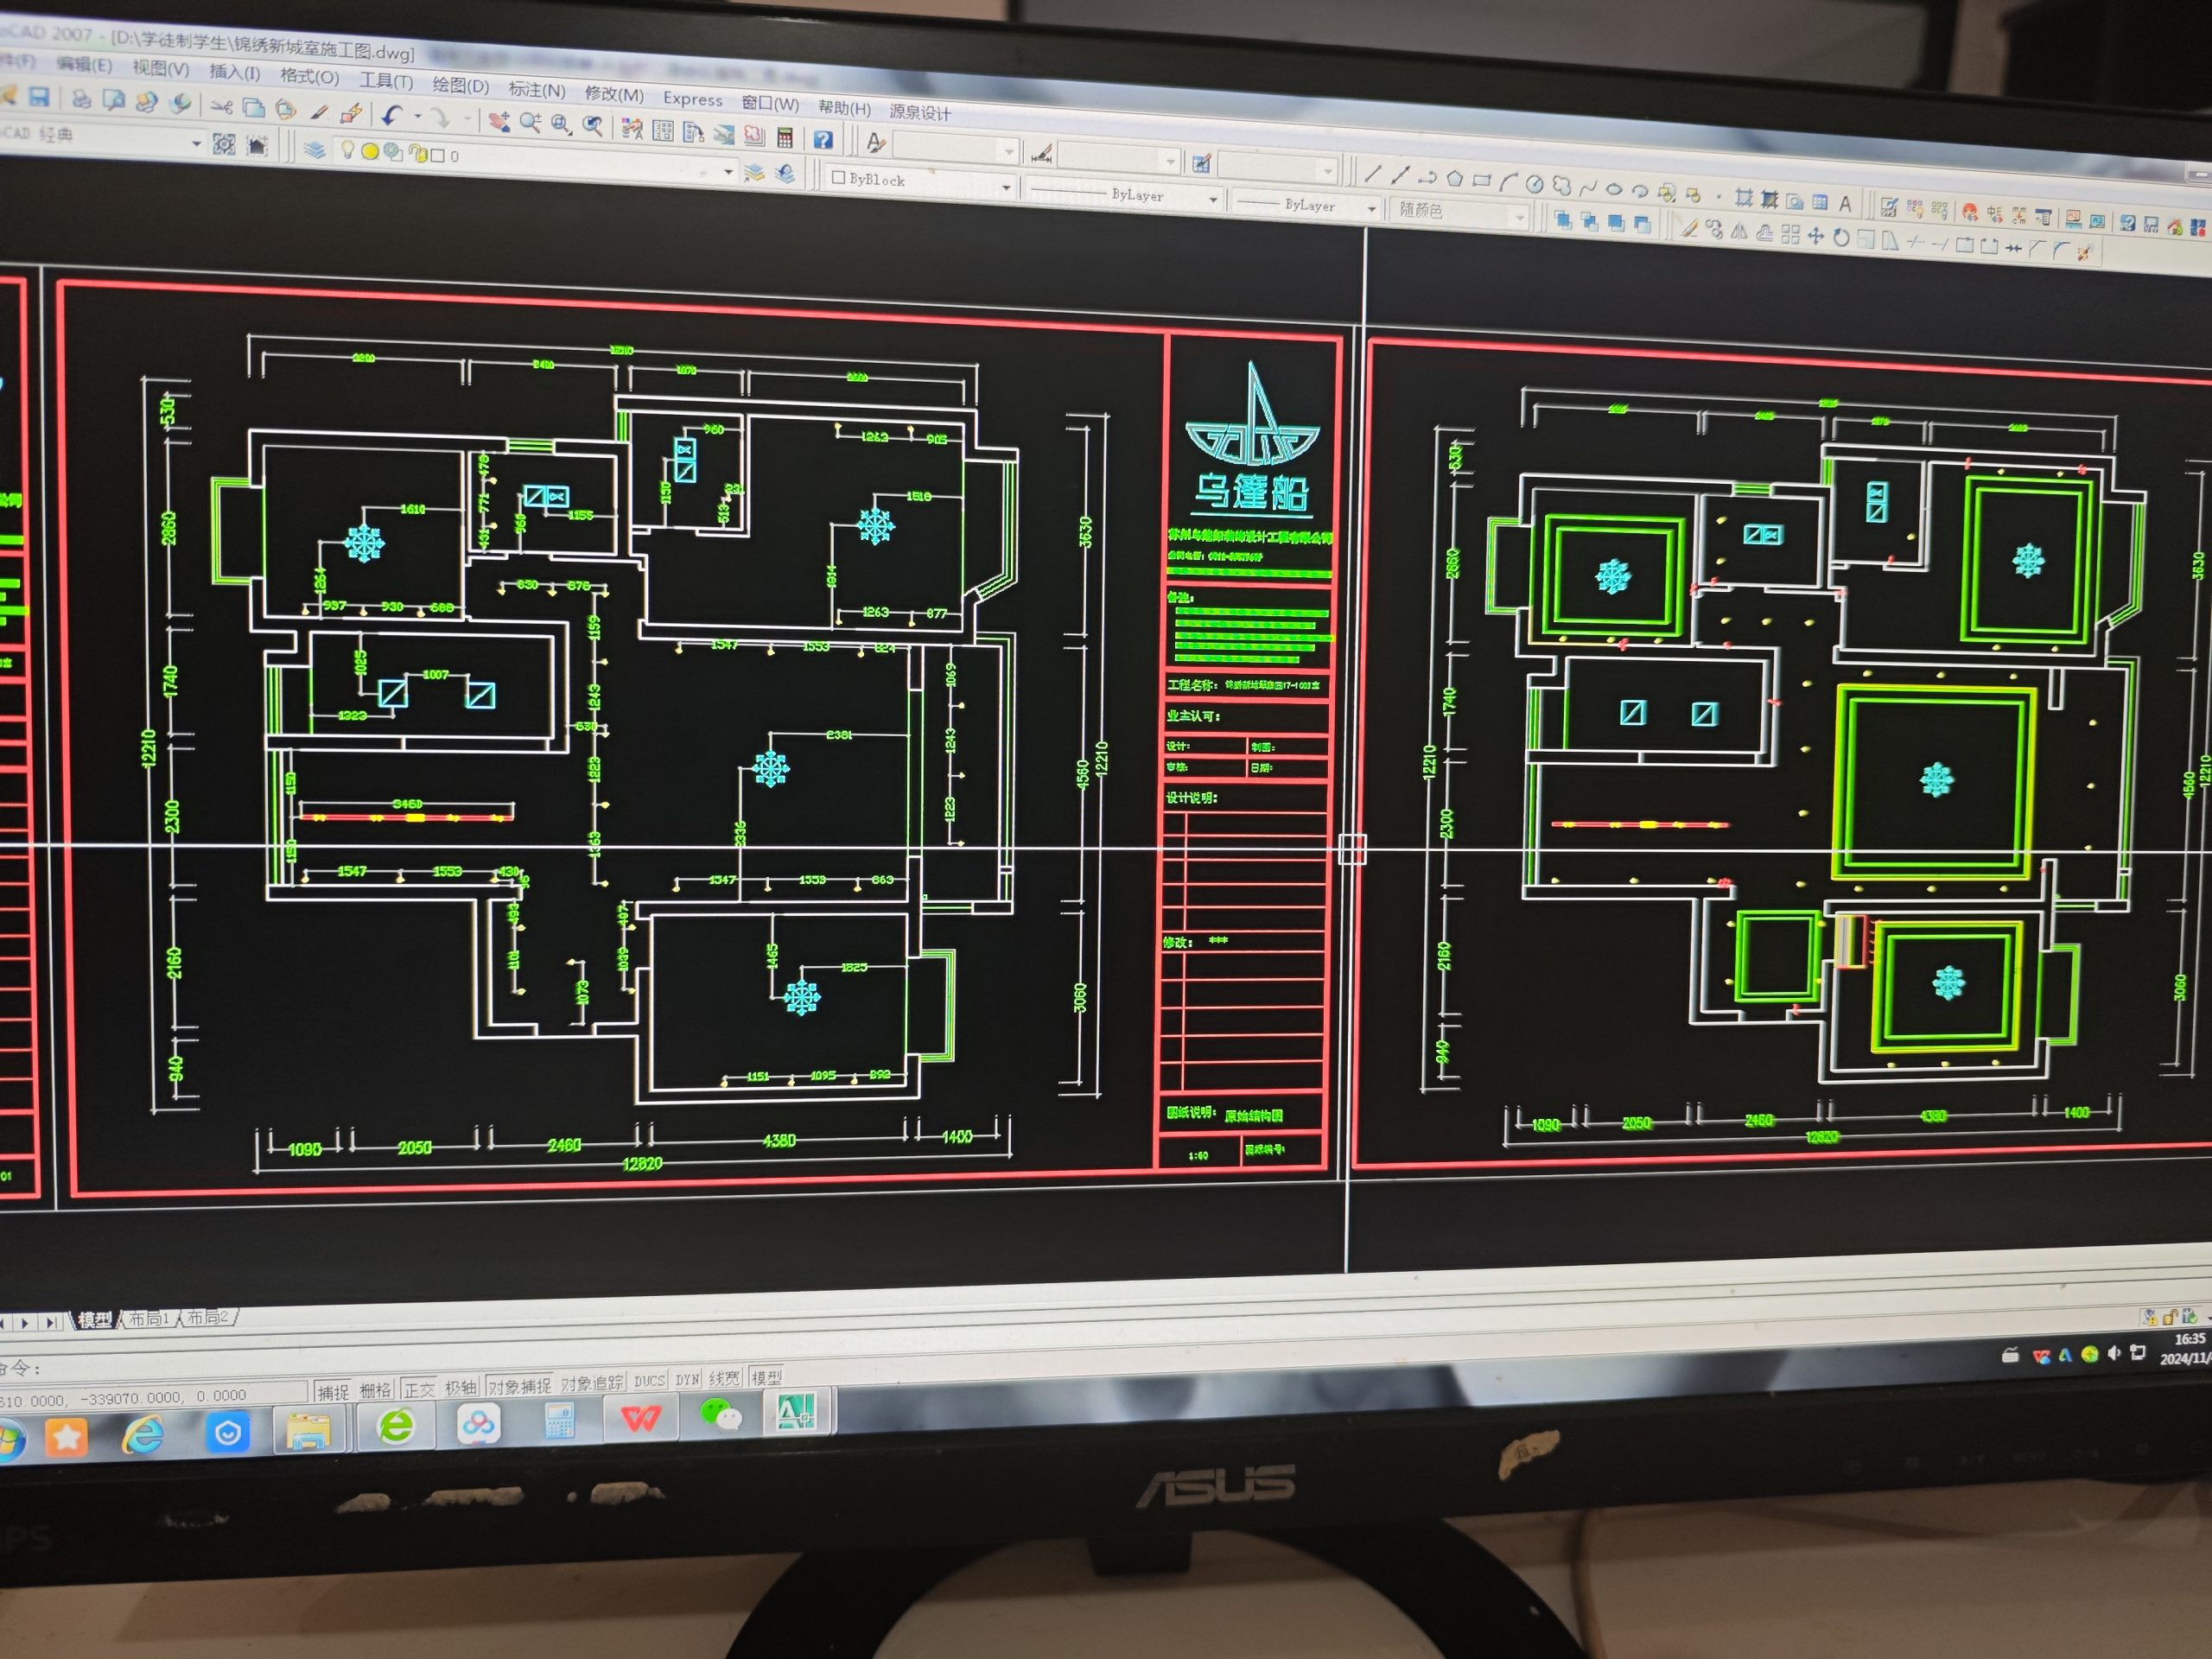Select the Polygon draw tool
Image resolution: width=2212 pixels, height=1659 pixels.
pos(1454,178)
